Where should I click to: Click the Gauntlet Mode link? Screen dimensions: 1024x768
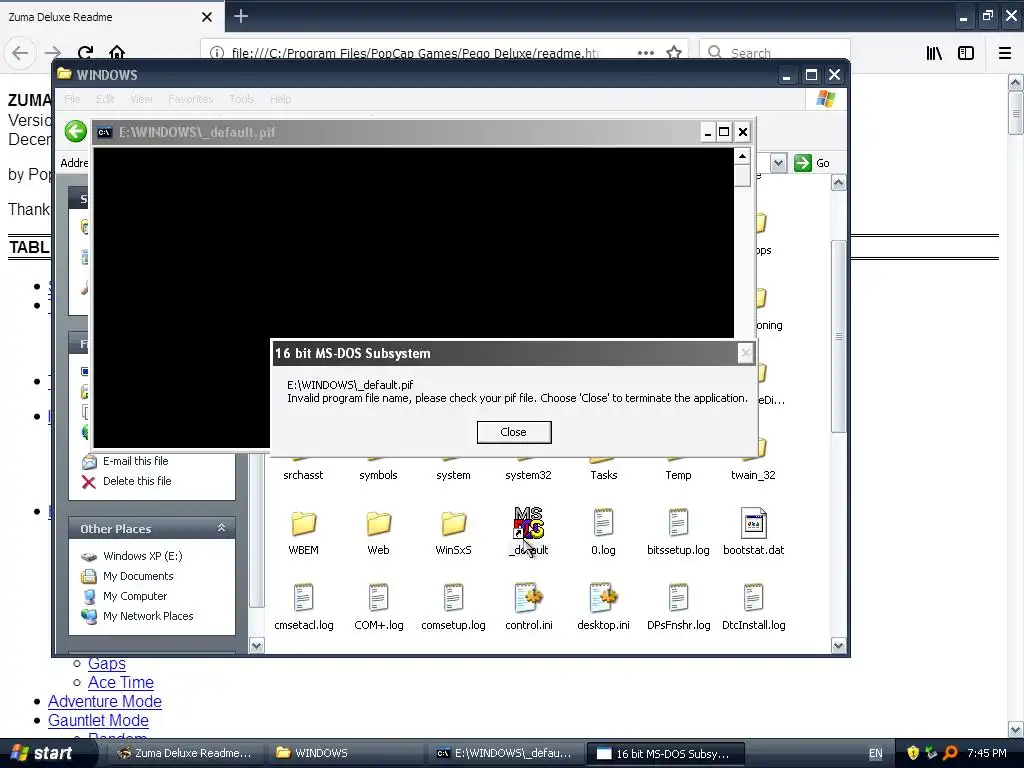coord(99,720)
